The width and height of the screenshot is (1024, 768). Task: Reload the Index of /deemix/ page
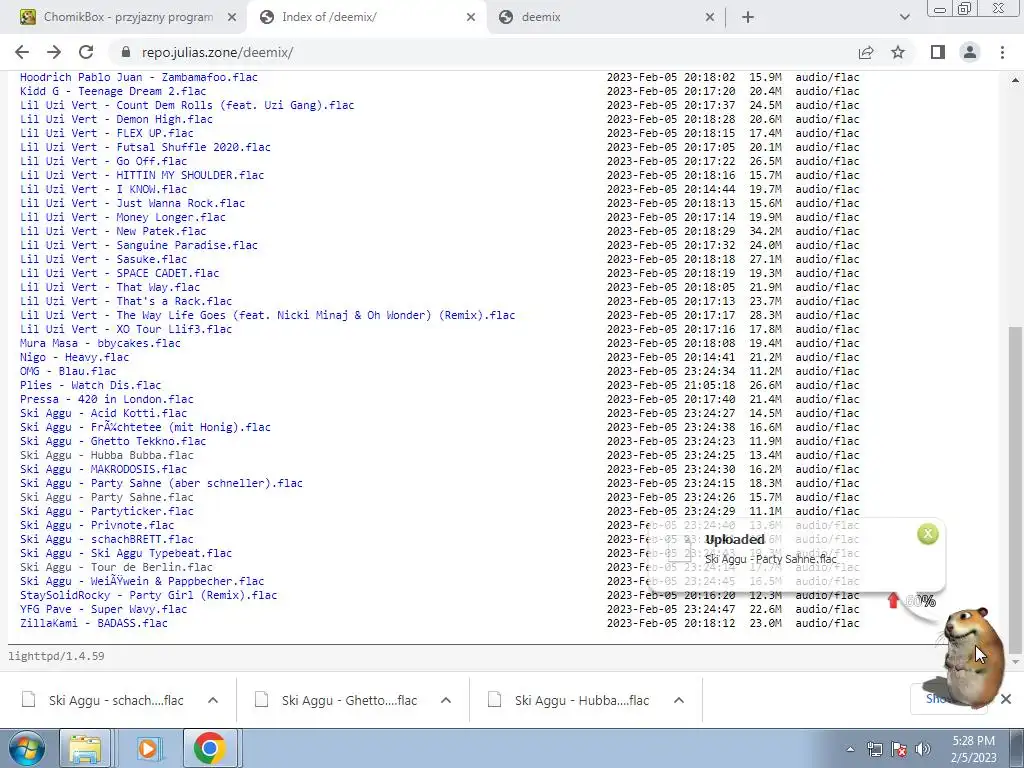86,52
